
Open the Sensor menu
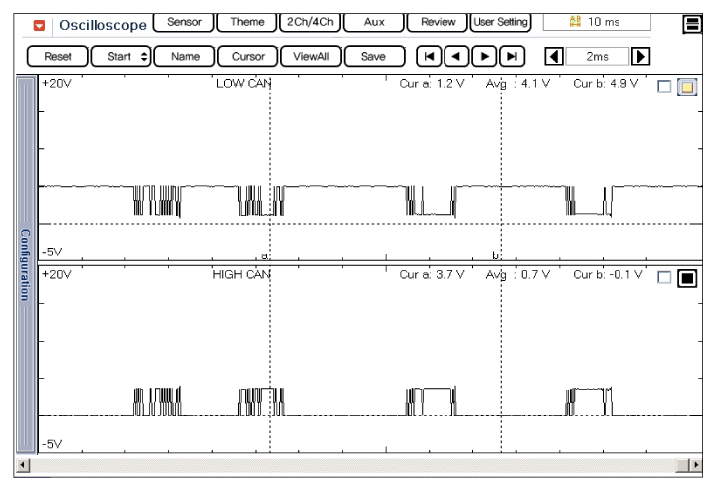[184, 22]
